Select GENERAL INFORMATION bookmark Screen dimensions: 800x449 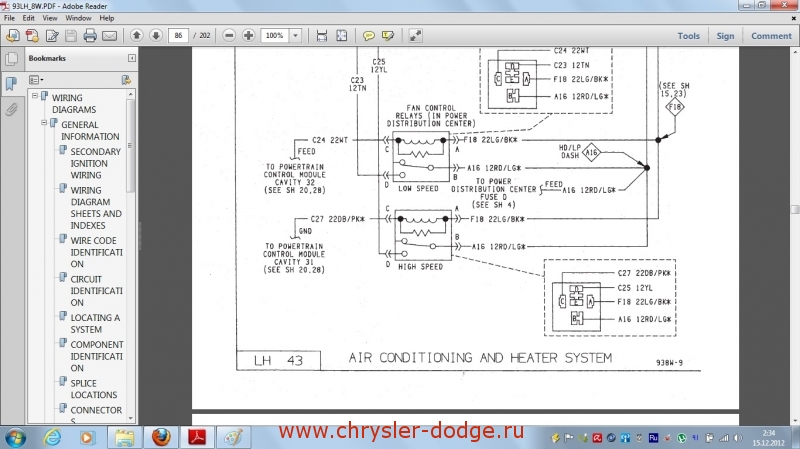tap(90, 131)
